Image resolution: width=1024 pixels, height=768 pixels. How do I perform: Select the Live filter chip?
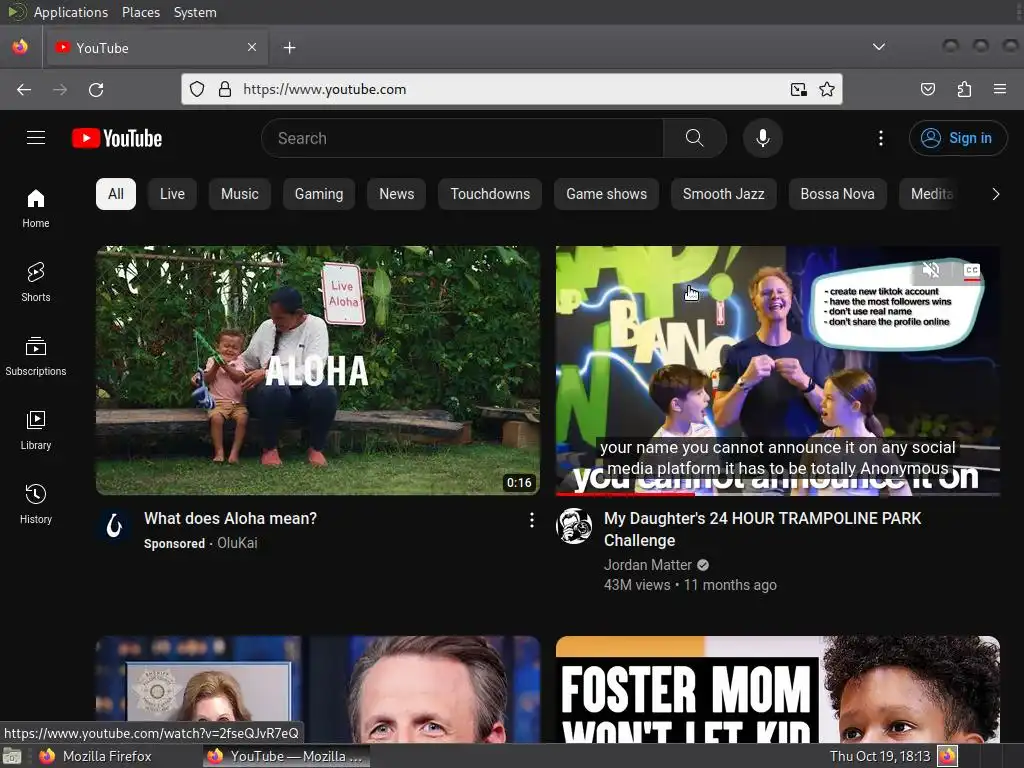pyautogui.click(x=172, y=194)
